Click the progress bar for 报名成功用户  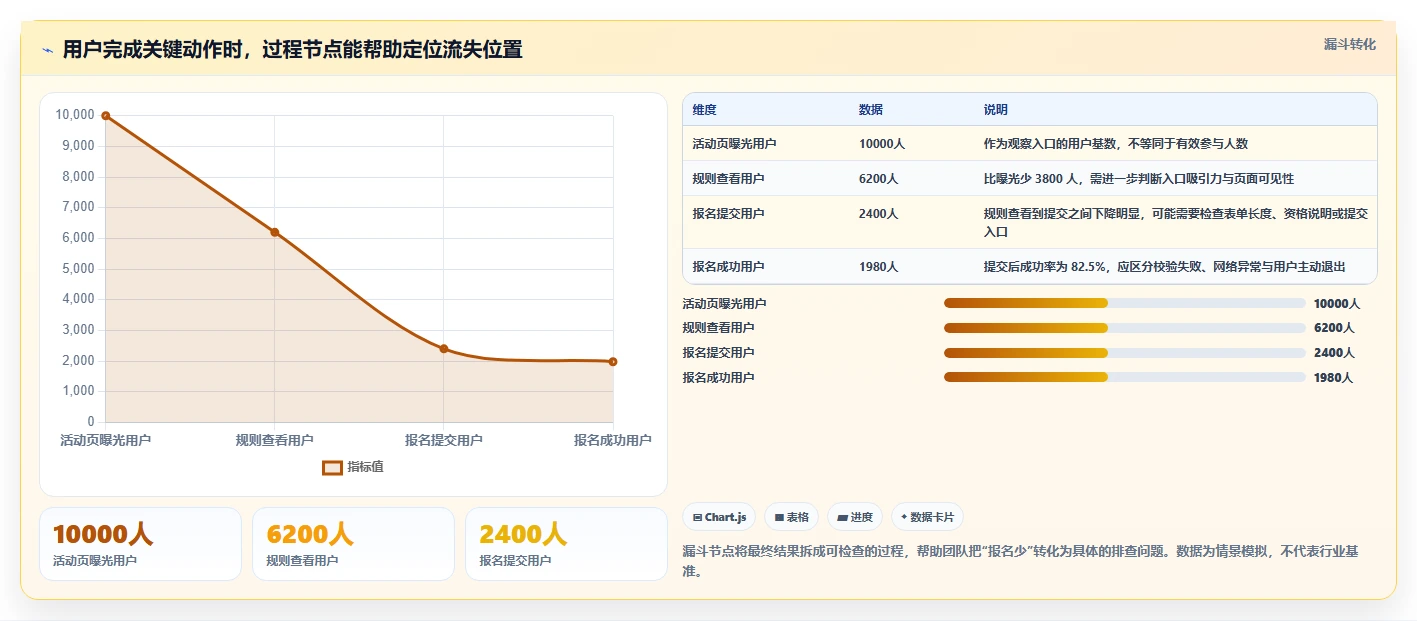click(x=1124, y=377)
